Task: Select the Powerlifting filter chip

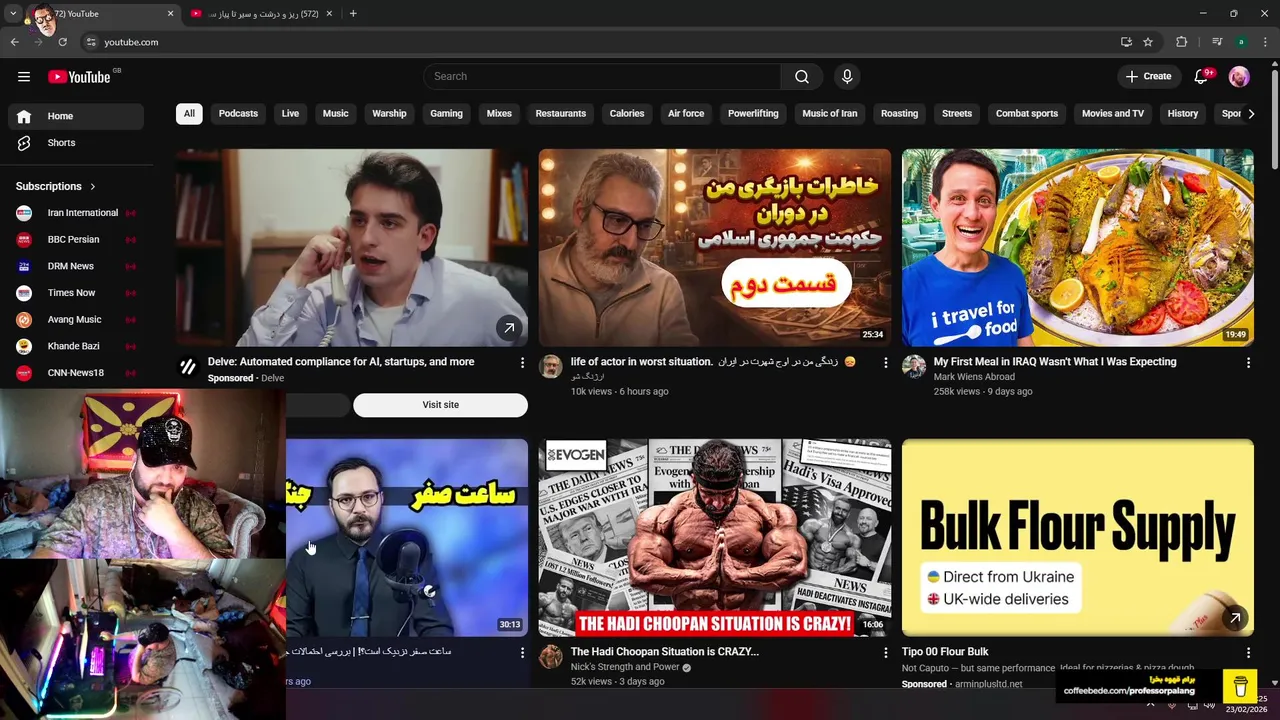Action: [753, 114]
